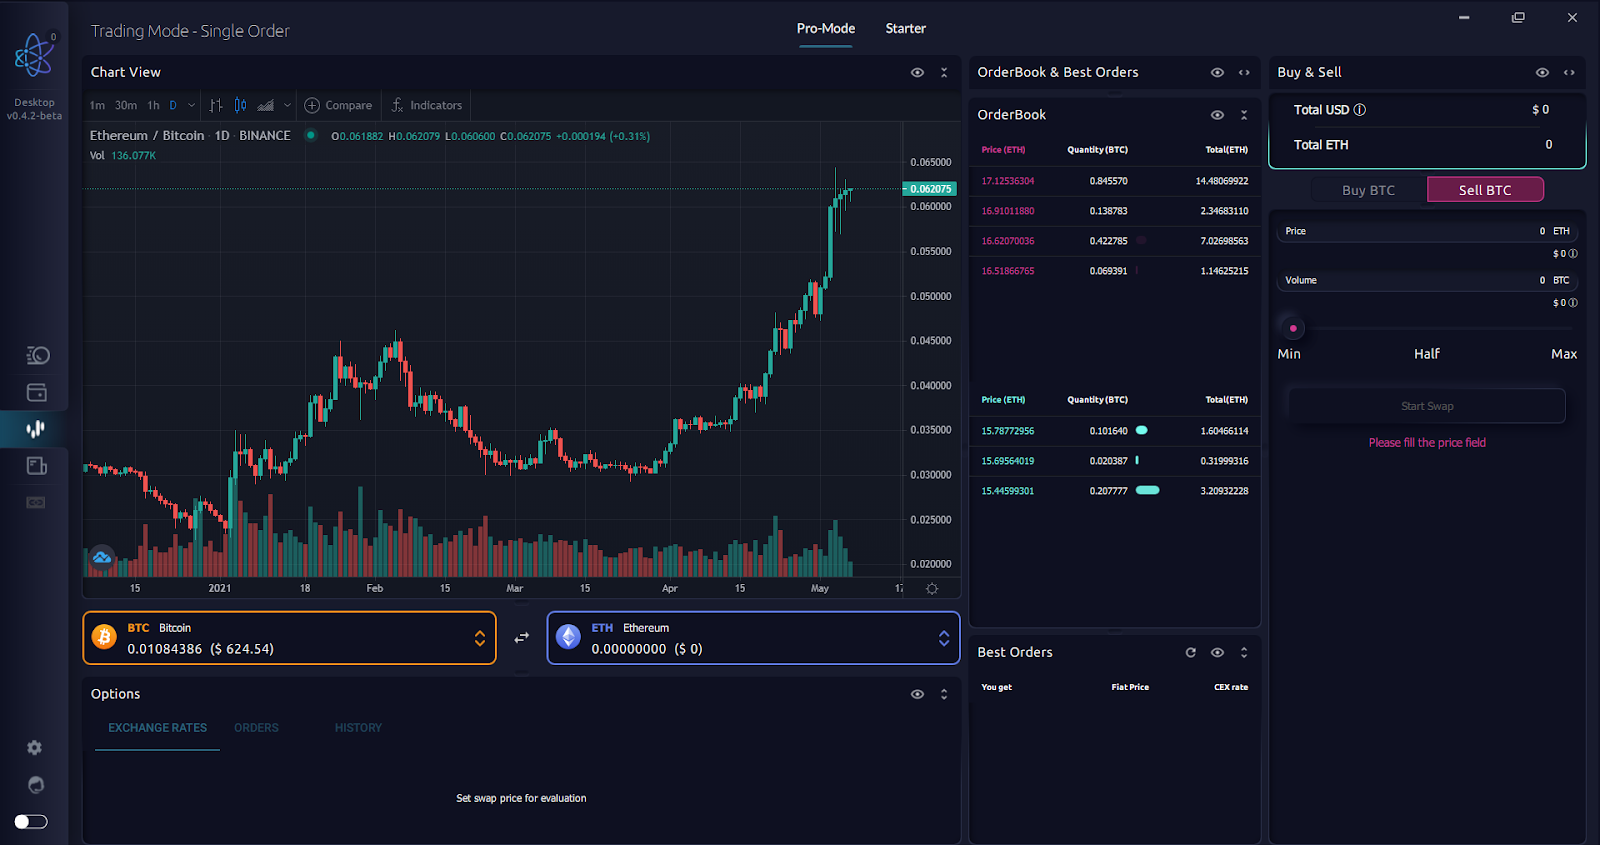Image resolution: width=1600 pixels, height=845 pixels.
Task: Open the ORDERS tab
Action: pyautogui.click(x=256, y=728)
